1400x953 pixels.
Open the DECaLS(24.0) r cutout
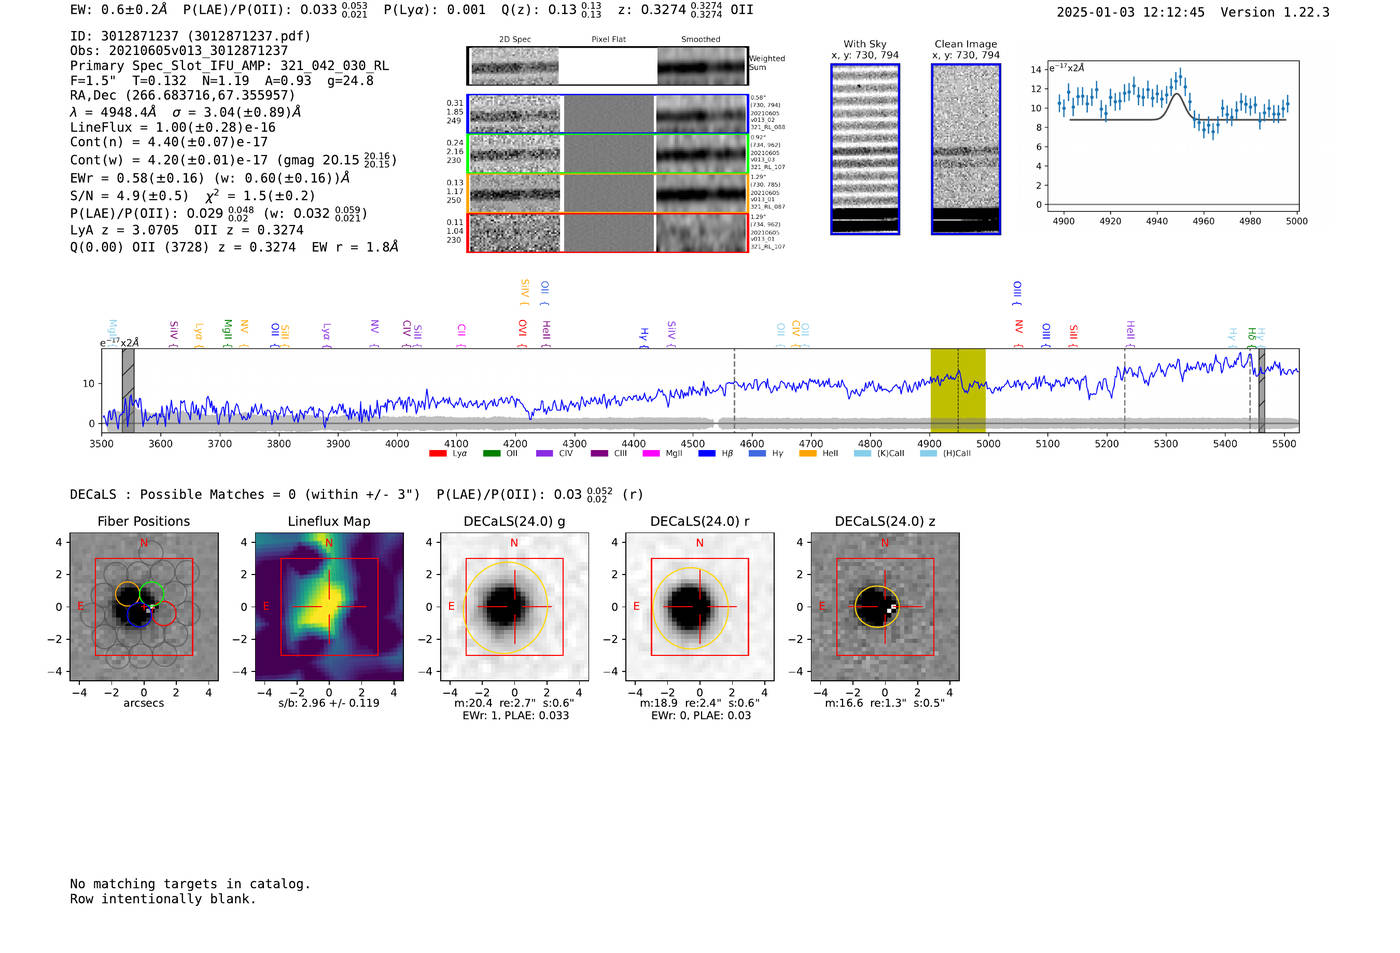coord(700,607)
